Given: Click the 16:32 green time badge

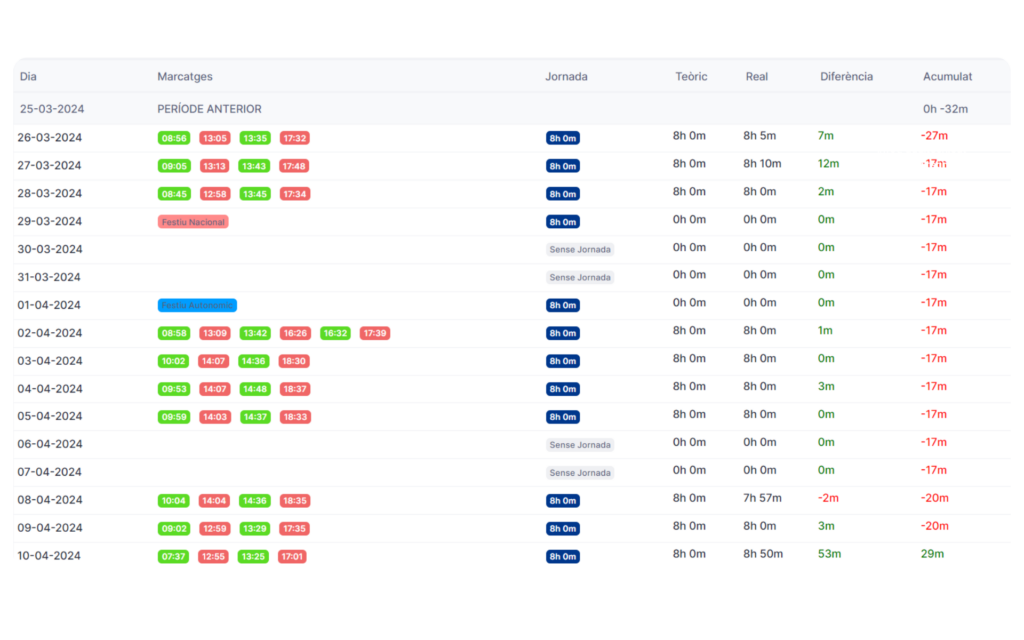Looking at the screenshot, I should pos(335,333).
